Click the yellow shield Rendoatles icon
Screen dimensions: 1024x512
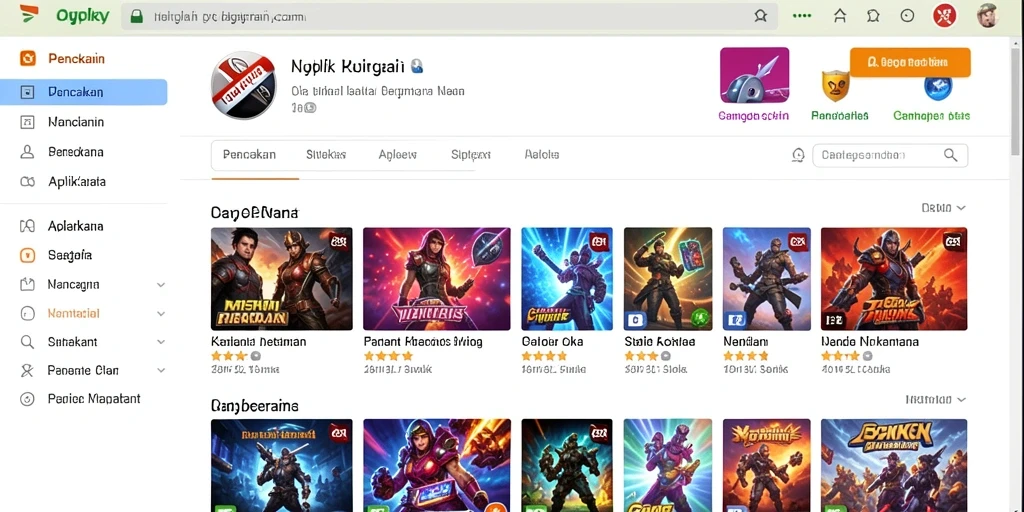[x=835, y=85]
